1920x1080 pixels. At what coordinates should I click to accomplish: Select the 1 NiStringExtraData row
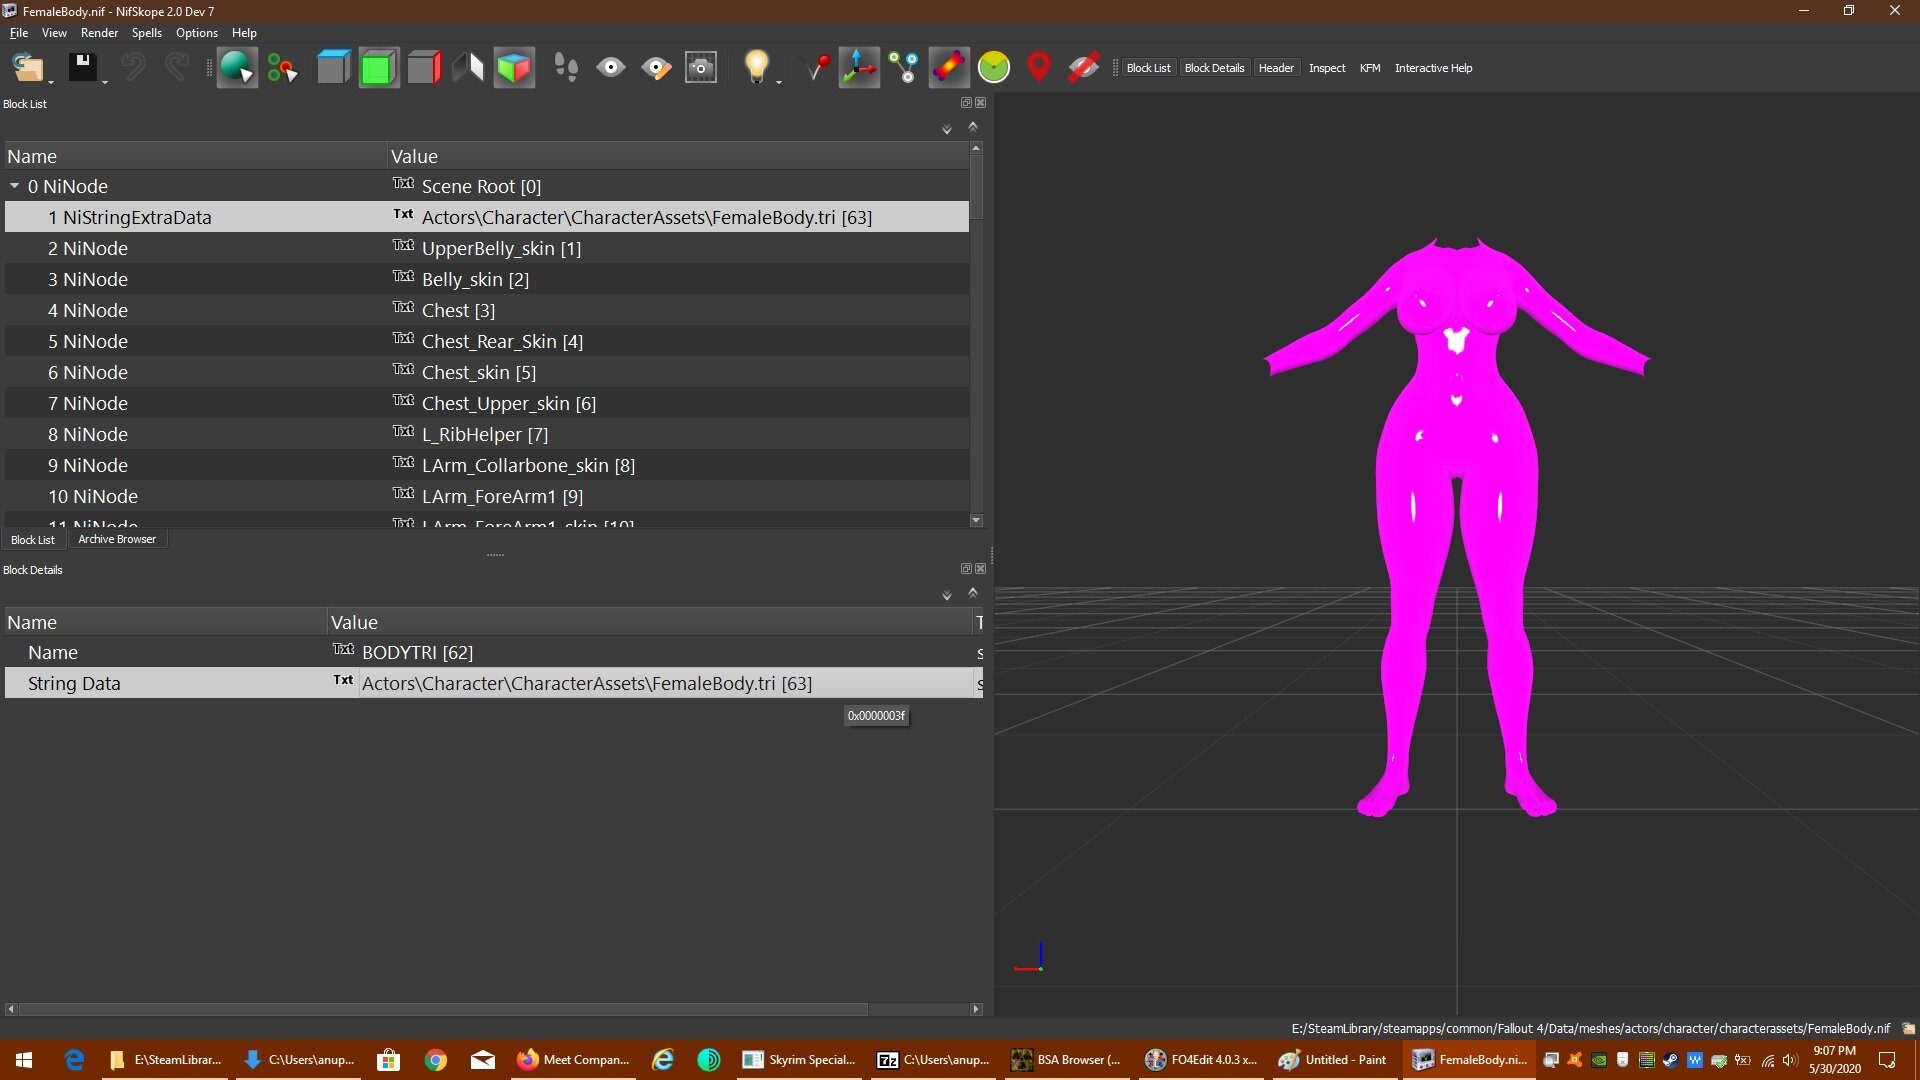[487, 217]
